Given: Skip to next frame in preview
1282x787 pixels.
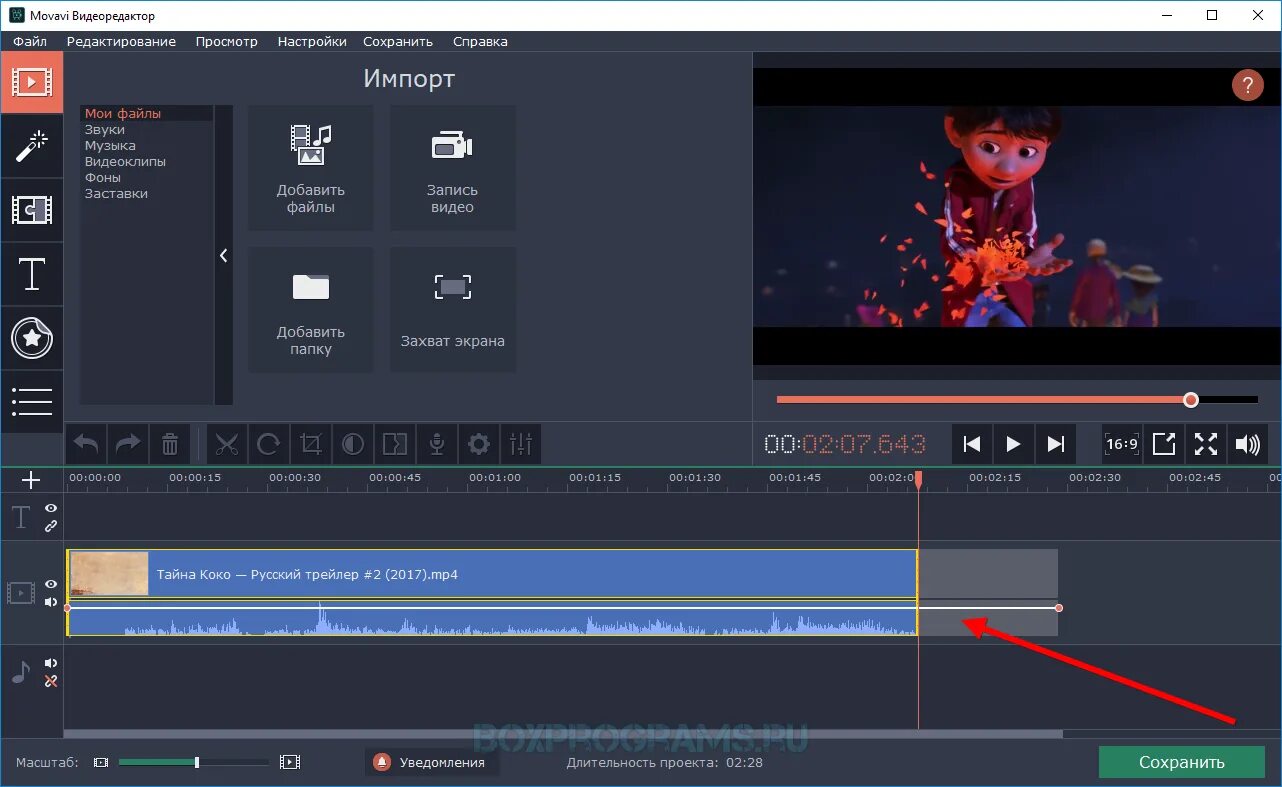Looking at the screenshot, I should (x=1055, y=444).
